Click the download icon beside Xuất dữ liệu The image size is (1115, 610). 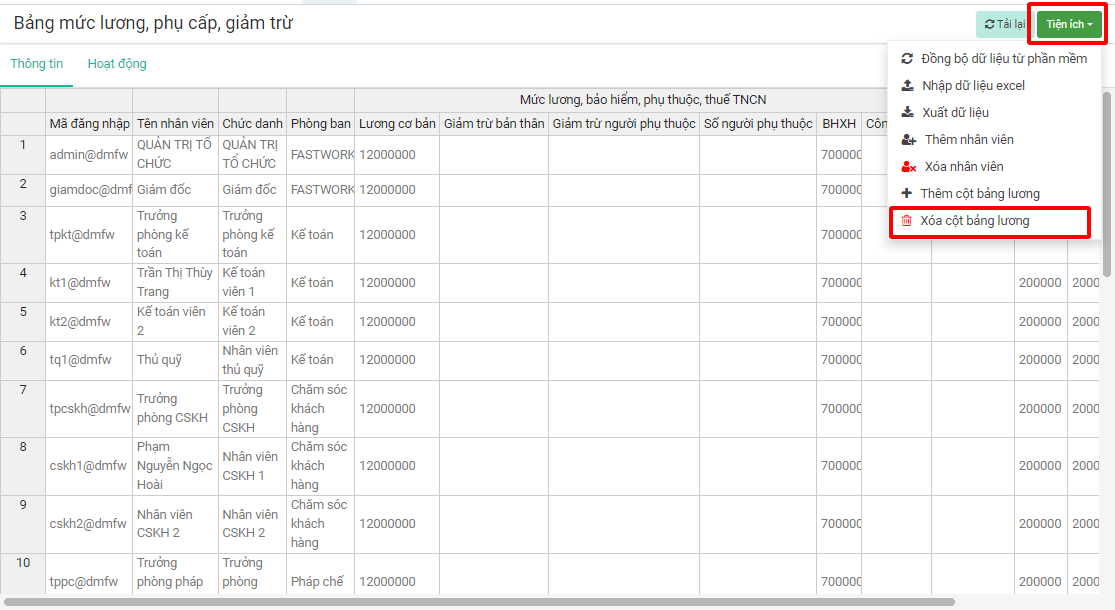coord(907,113)
